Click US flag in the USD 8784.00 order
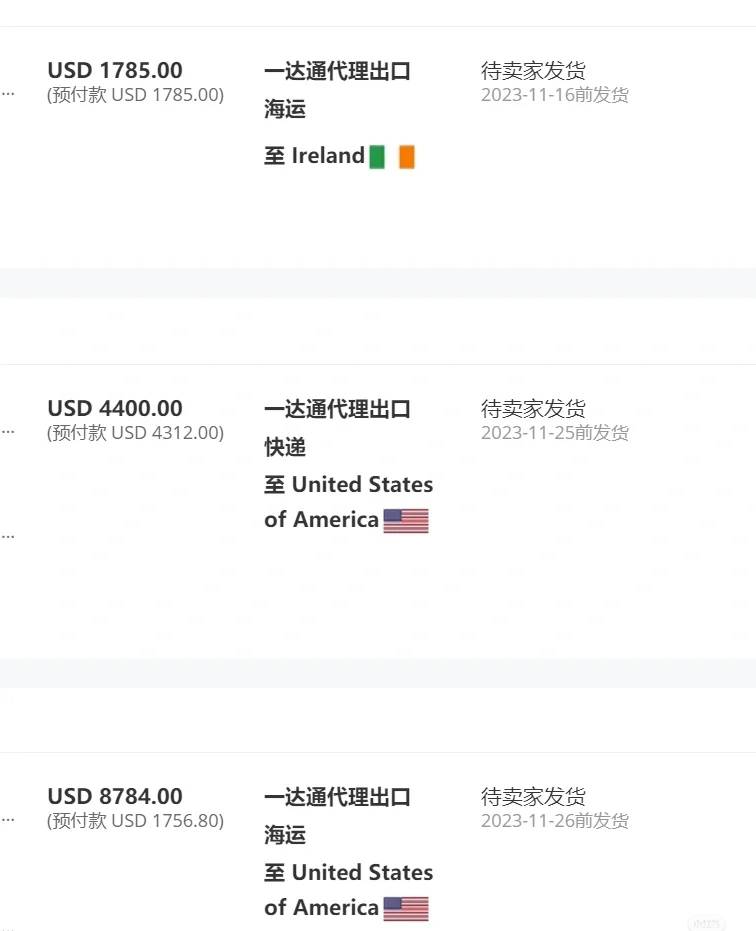 point(406,908)
